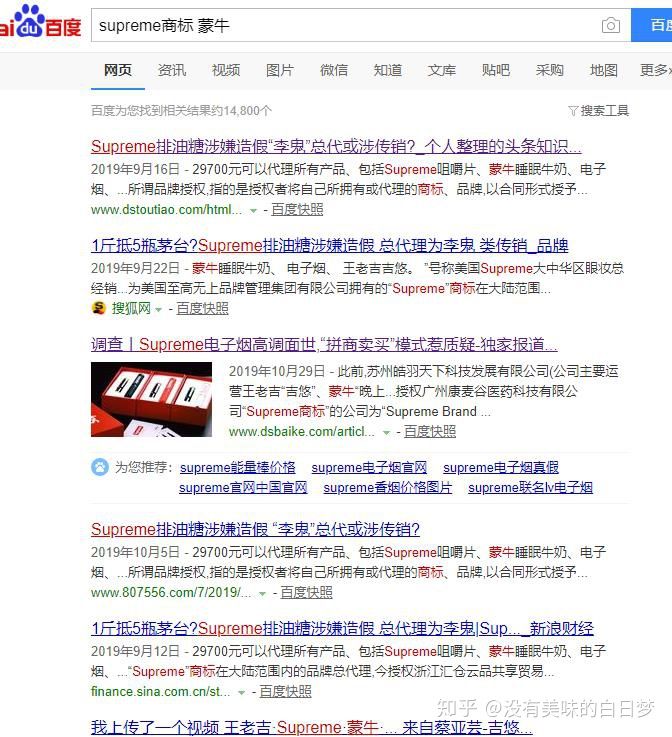Image resolution: width=672 pixels, height=737 pixels.
Task: Open 百度快照 for finance.sina.com.cn result
Action: [x=286, y=692]
